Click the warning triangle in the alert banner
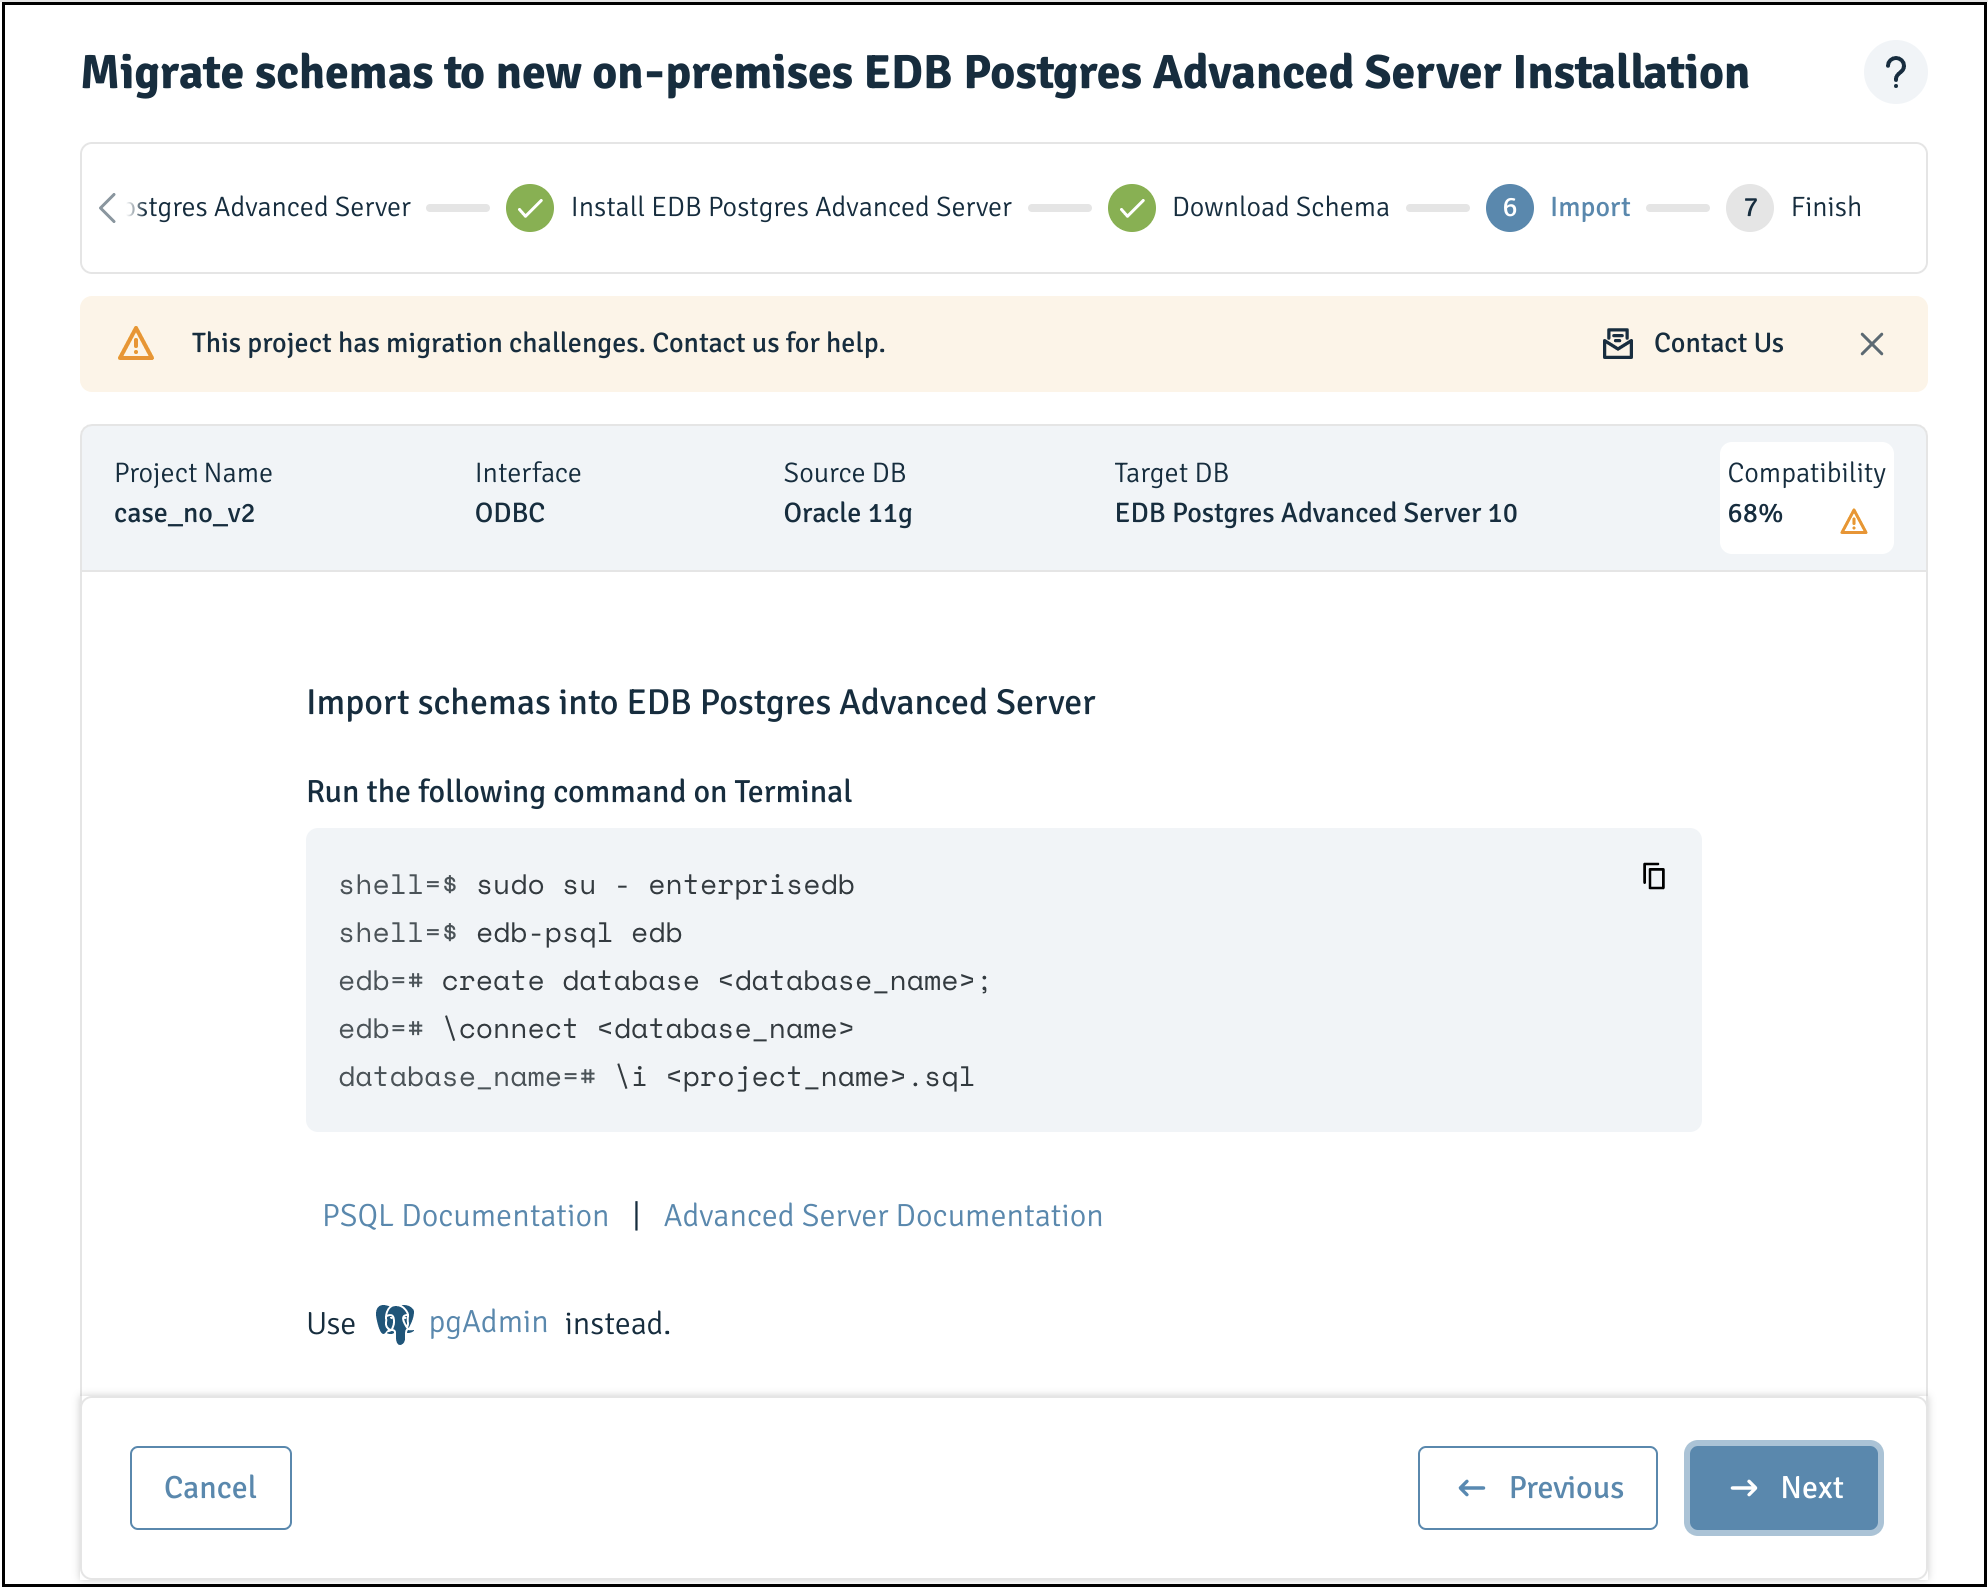This screenshot has width=1988, height=1594. coord(136,343)
